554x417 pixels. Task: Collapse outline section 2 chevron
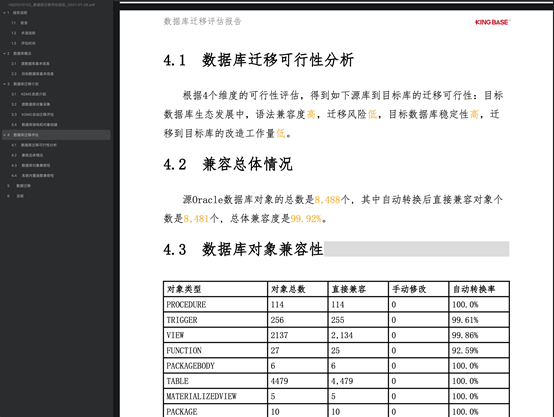click(4, 53)
